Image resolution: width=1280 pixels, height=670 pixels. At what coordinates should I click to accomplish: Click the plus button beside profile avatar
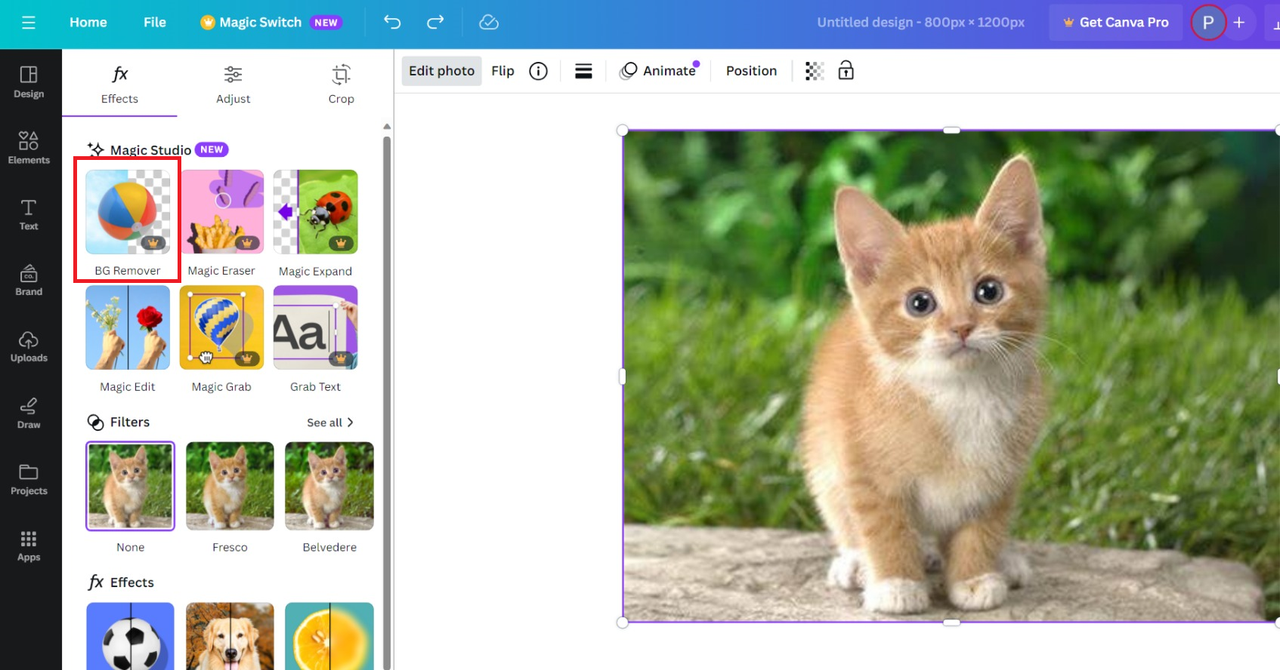tap(1239, 22)
